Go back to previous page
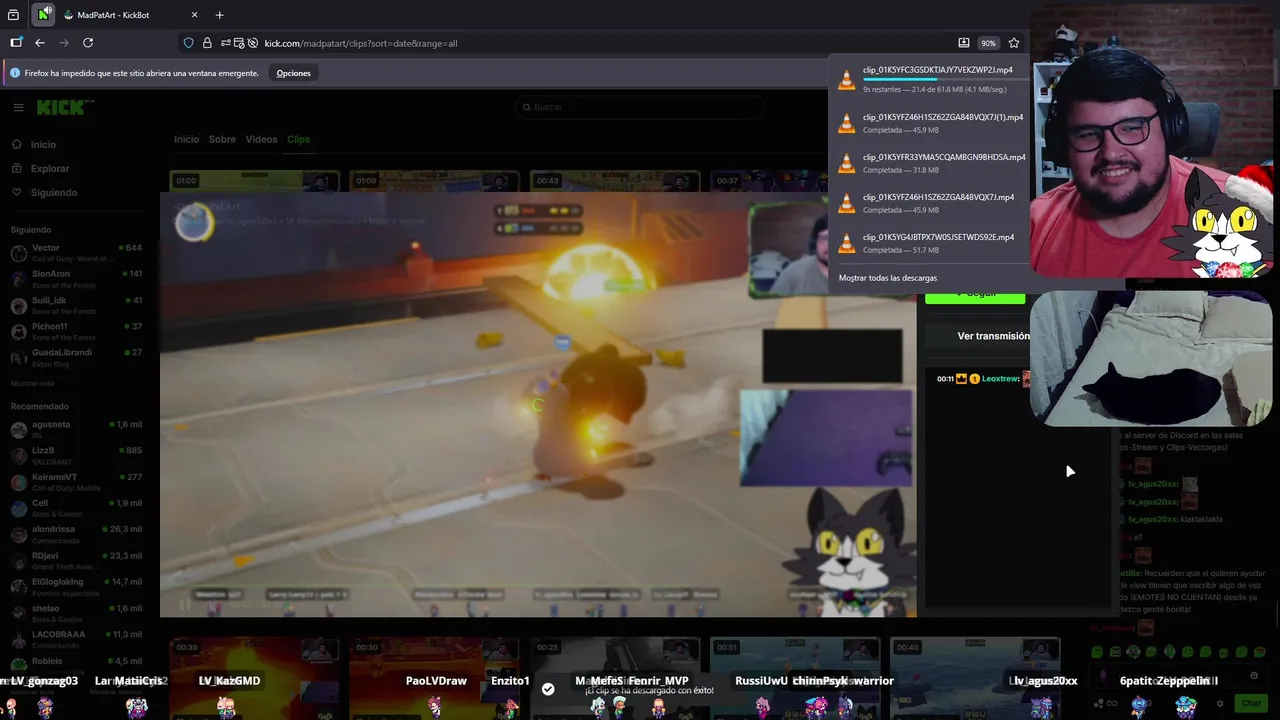 coord(40,43)
